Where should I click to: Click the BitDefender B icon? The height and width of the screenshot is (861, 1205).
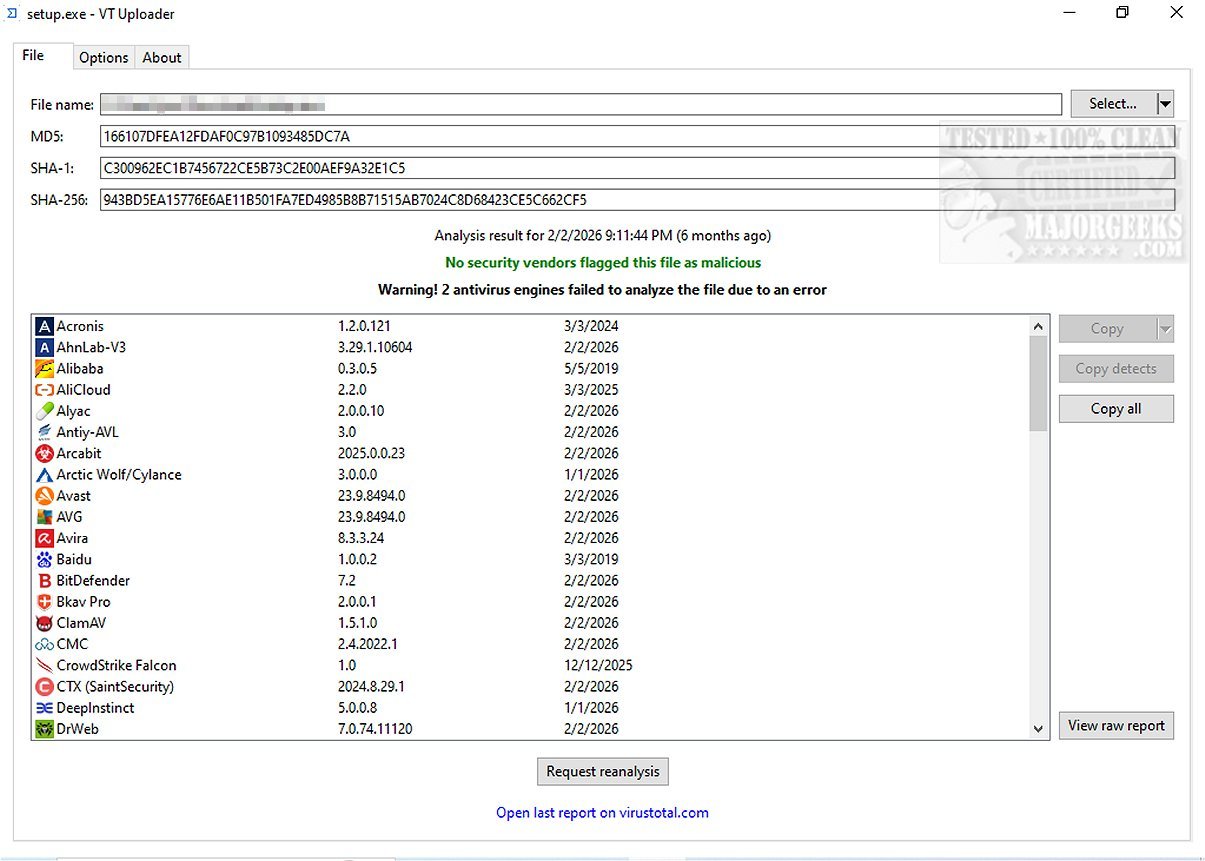tap(44, 581)
